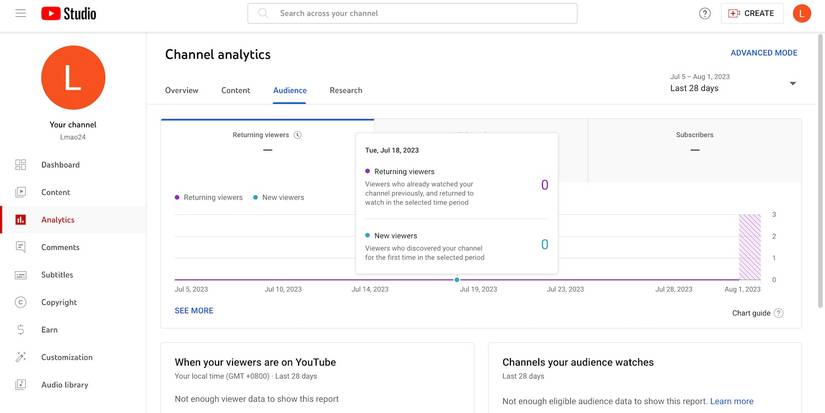
Task: Open the help question mark icon
Action: click(705, 14)
